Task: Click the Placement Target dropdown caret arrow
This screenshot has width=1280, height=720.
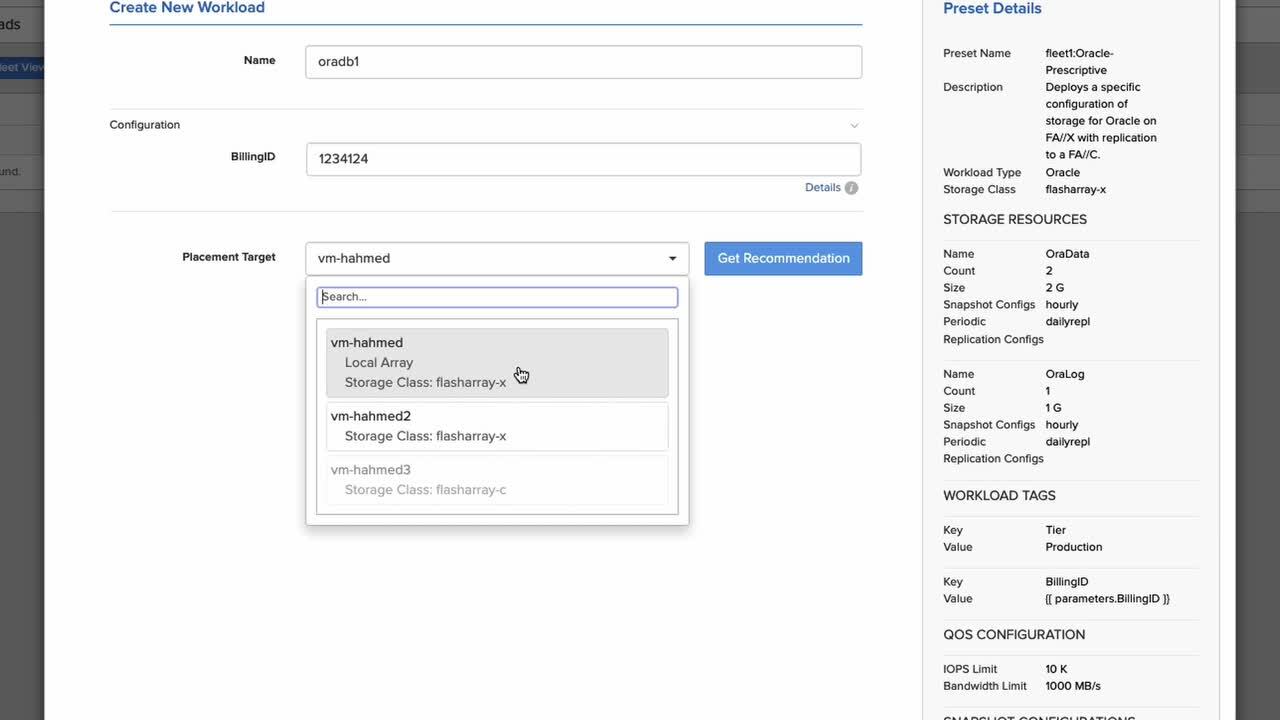Action: (x=672, y=259)
